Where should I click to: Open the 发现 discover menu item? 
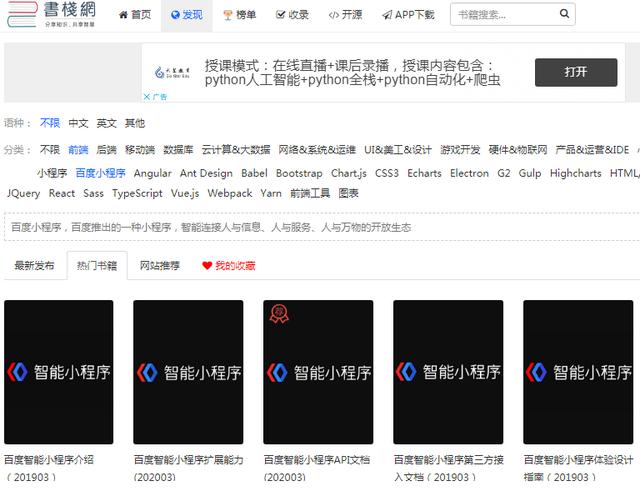(x=187, y=15)
